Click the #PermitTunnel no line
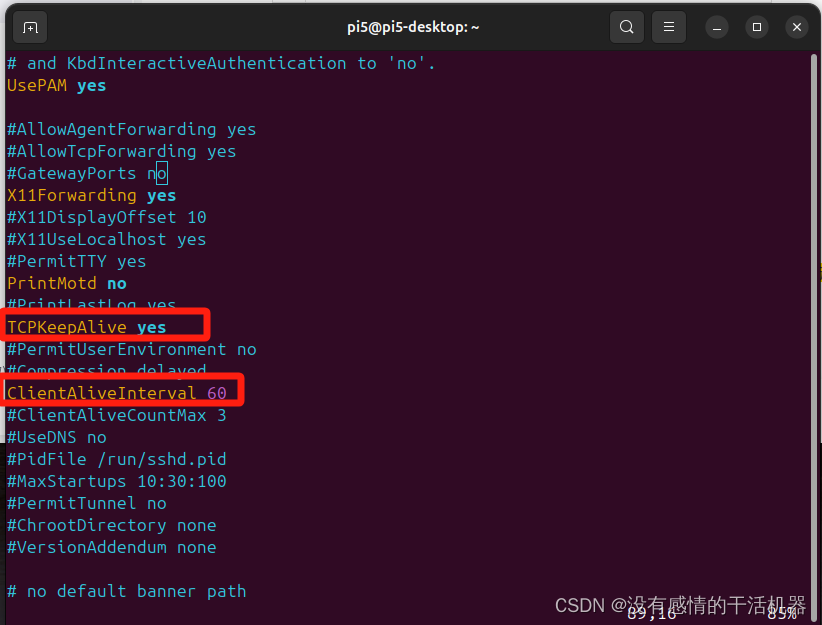Screen dimensions: 822x625 pyautogui.click(x=85, y=503)
